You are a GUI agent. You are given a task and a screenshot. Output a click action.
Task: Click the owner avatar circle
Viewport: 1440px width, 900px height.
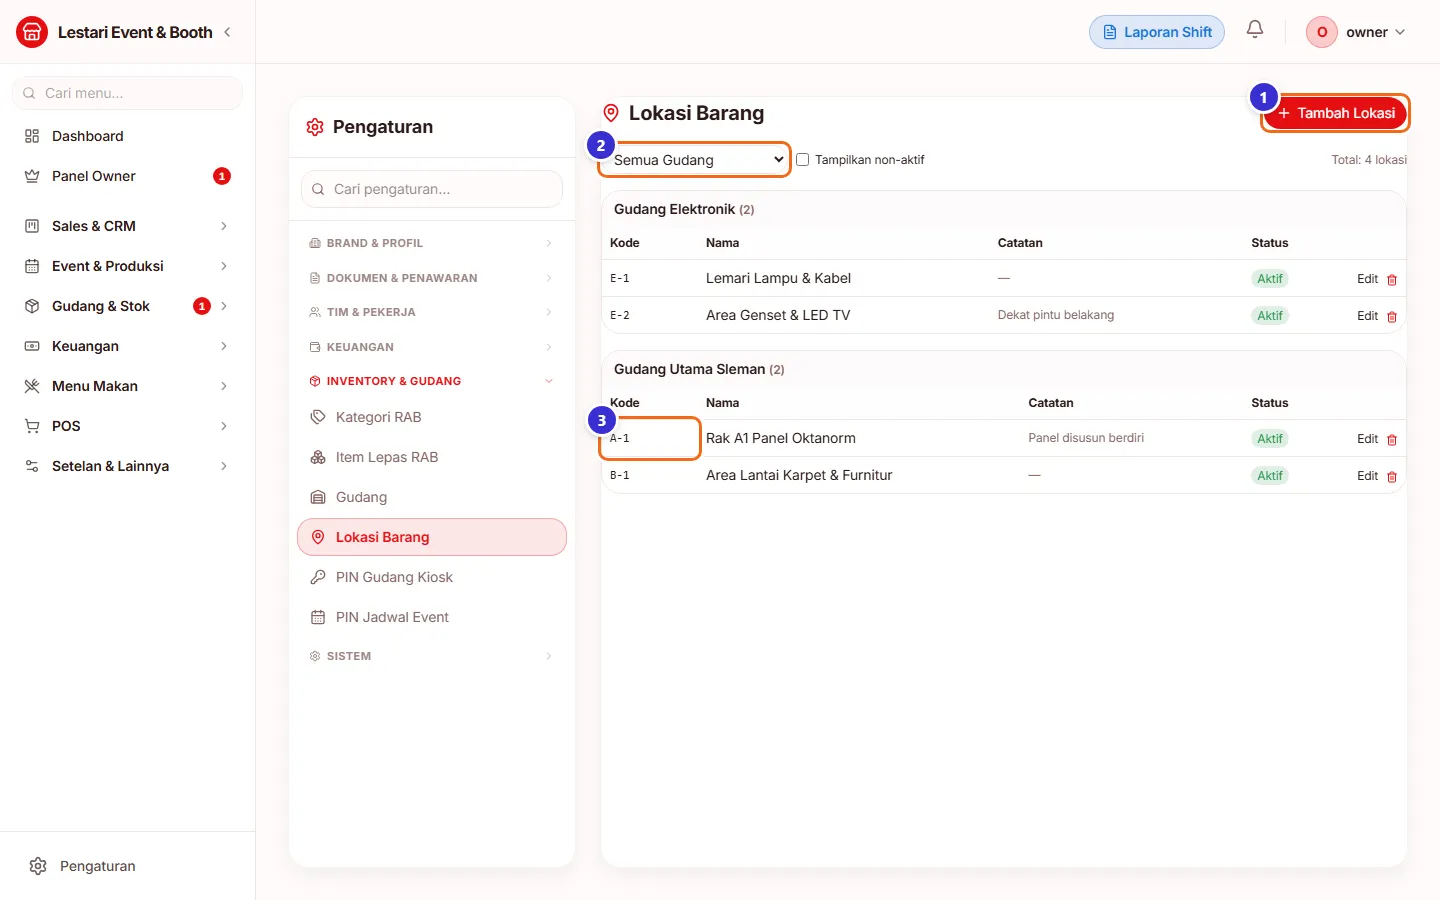coord(1321,32)
